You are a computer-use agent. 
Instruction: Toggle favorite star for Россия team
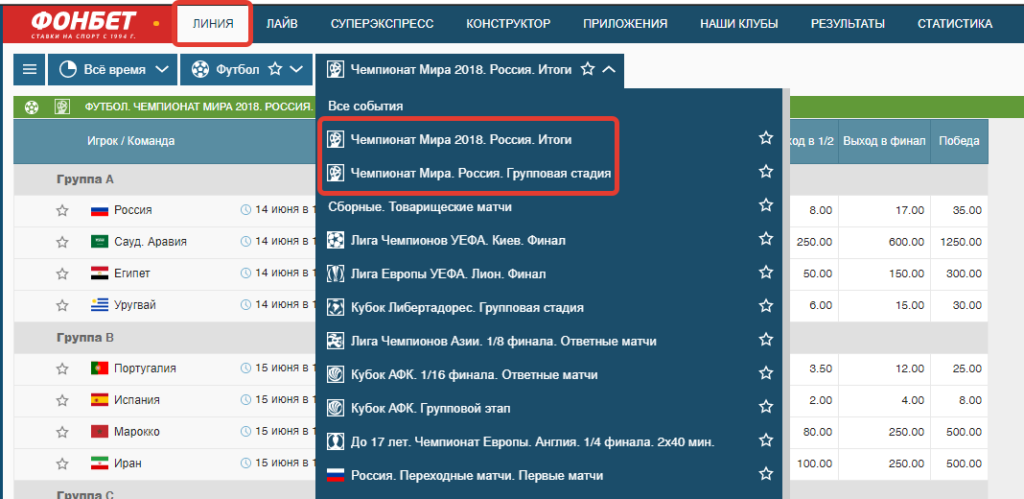(62, 210)
